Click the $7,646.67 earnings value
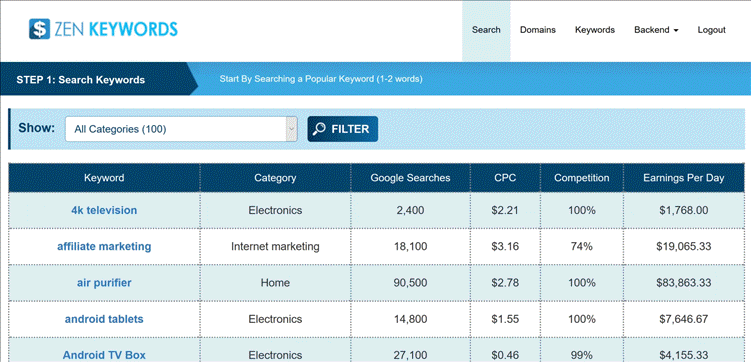This screenshot has height=362, width=751. coord(684,319)
